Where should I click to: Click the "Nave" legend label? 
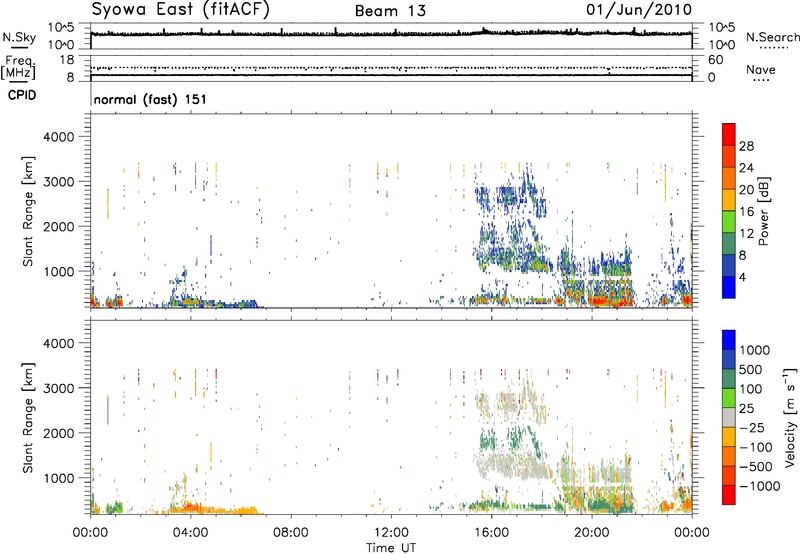761,69
